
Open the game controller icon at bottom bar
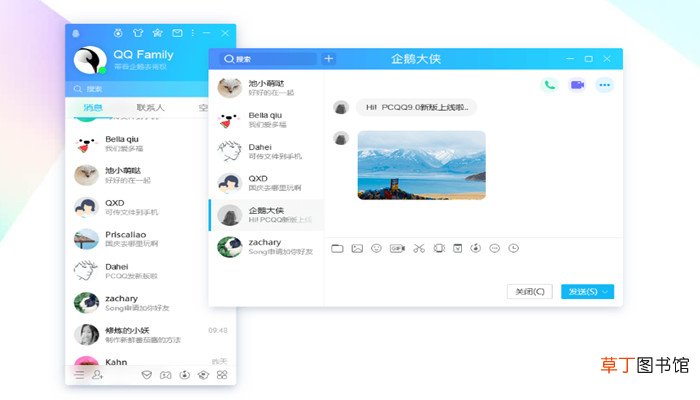[x=166, y=375]
